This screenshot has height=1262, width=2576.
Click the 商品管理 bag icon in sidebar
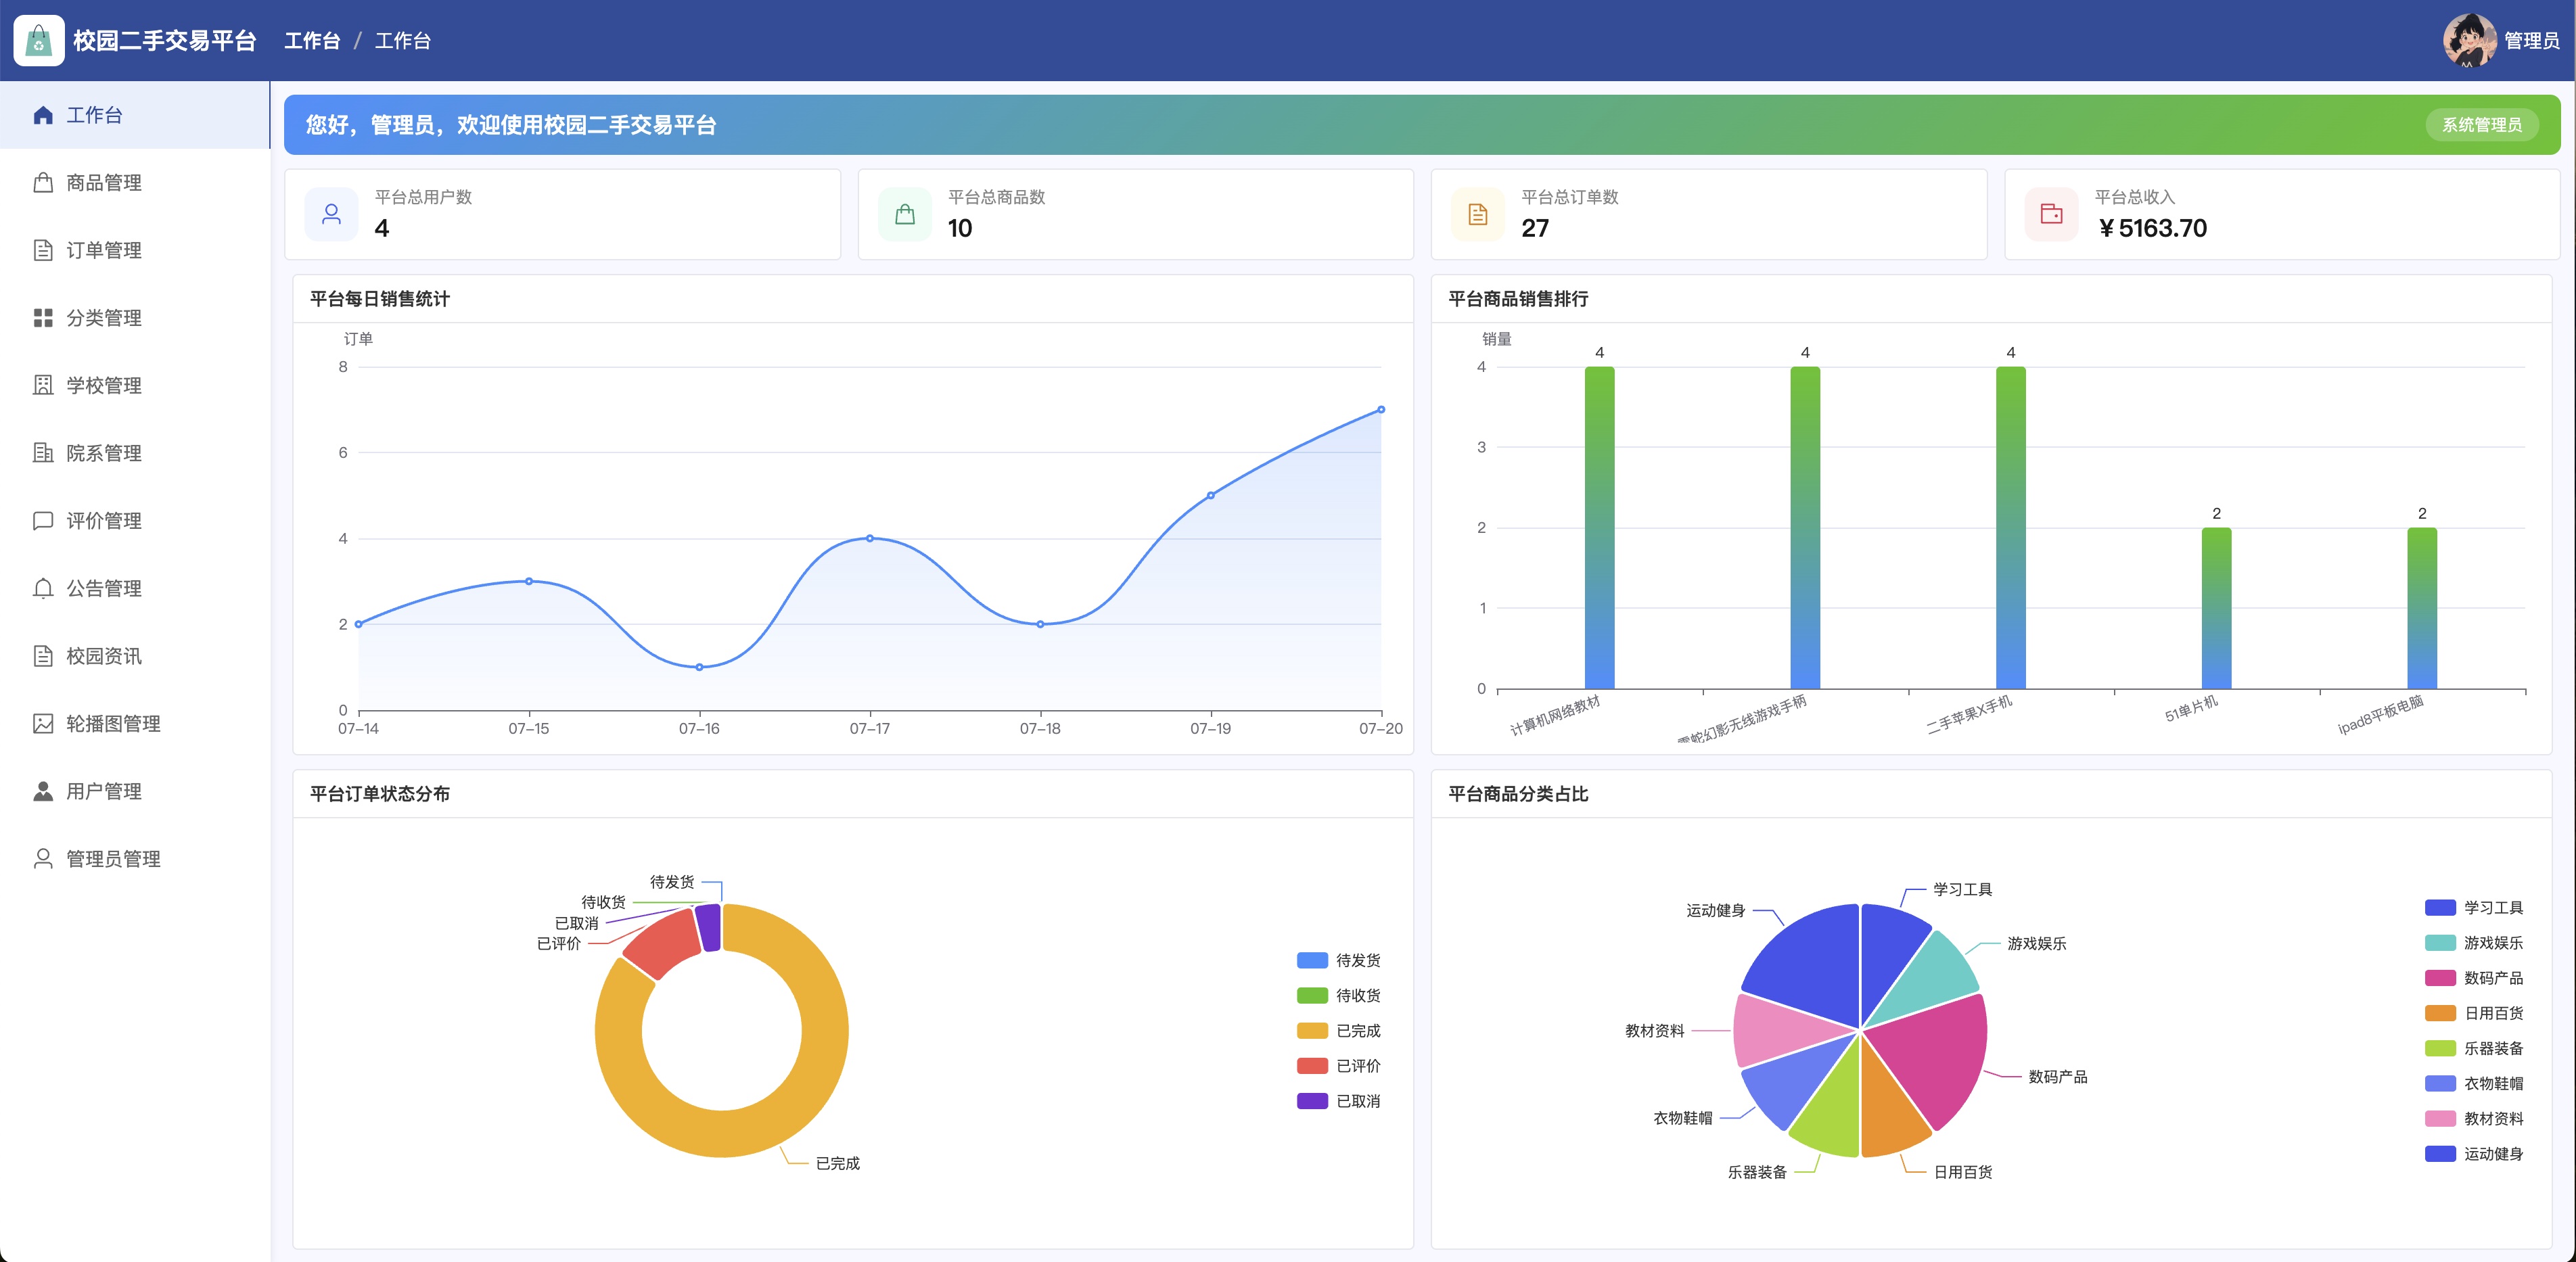43,183
